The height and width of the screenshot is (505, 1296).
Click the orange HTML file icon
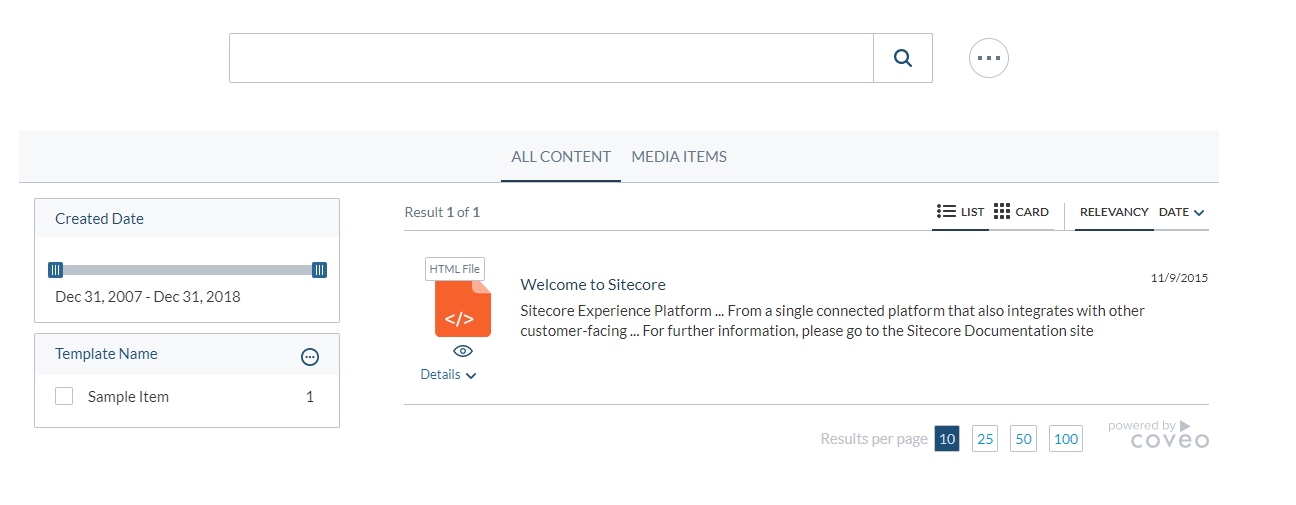pos(462,309)
